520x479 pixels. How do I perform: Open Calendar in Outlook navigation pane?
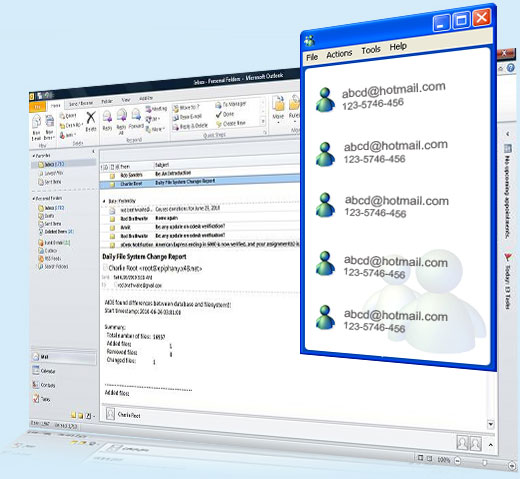[x=44, y=370]
